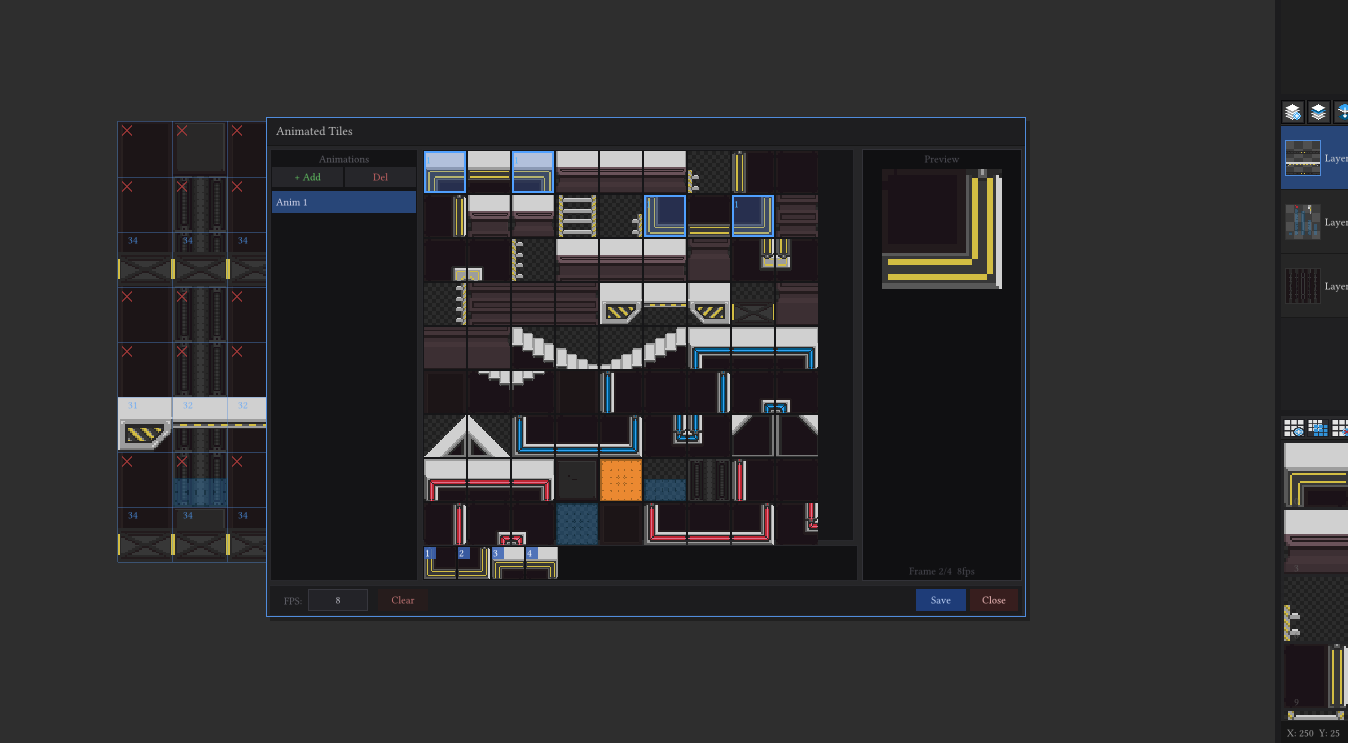This screenshot has height=743, width=1348.
Task: Click the FPS input field
Action: [x=338, y=600]
